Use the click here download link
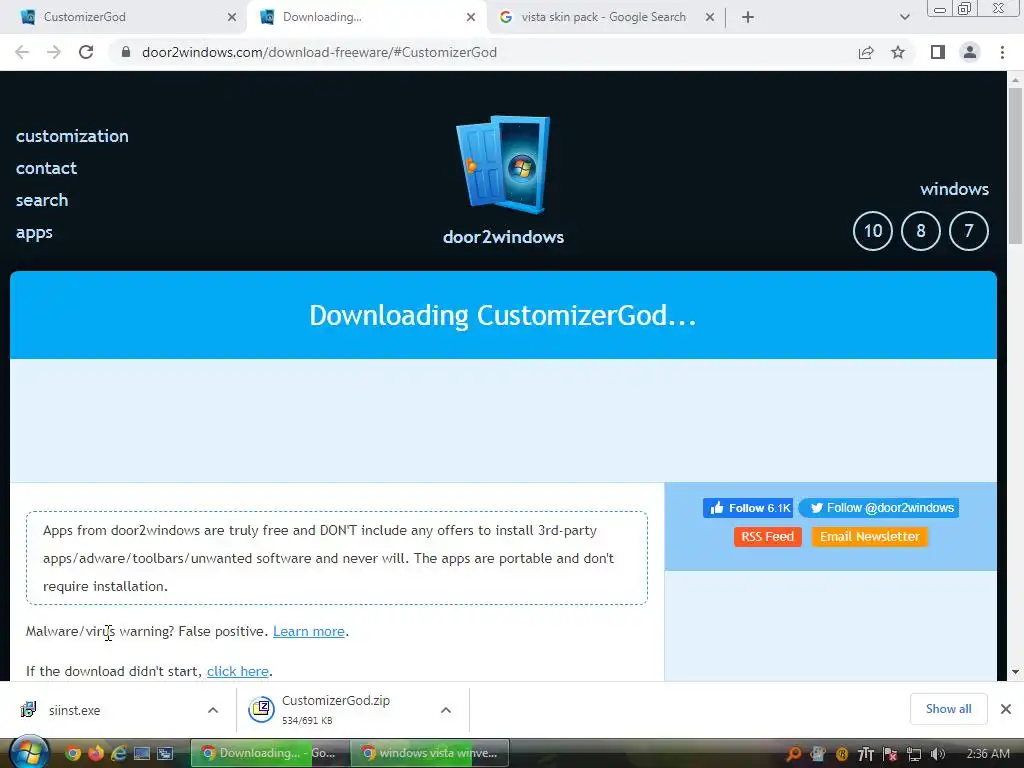 coord(238,671)
